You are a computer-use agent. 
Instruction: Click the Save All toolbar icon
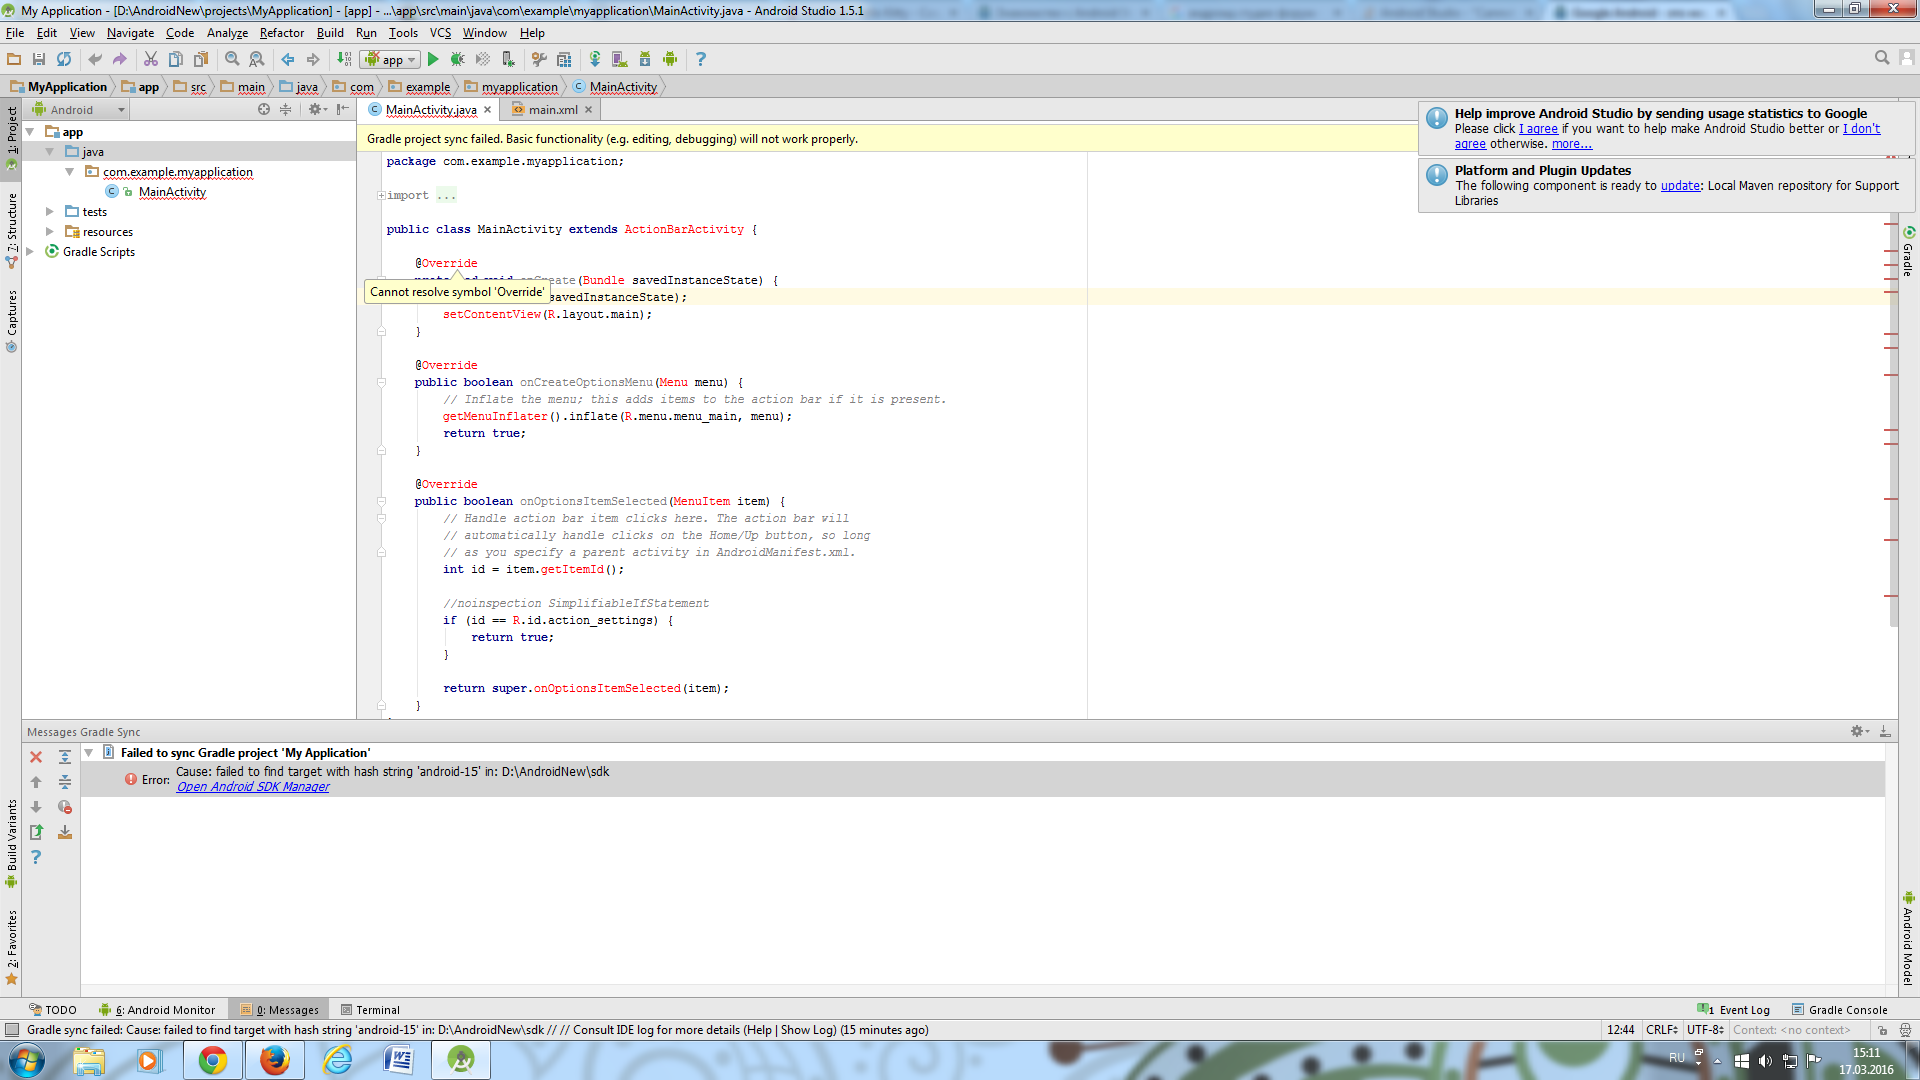[39, 60]
